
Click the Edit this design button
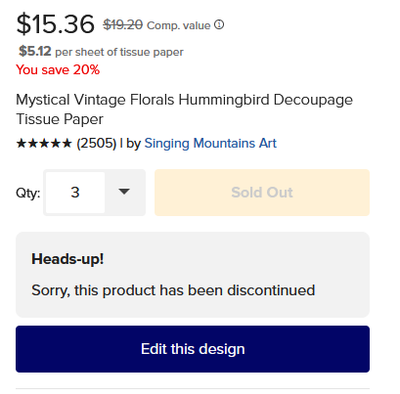pos(193,349)
